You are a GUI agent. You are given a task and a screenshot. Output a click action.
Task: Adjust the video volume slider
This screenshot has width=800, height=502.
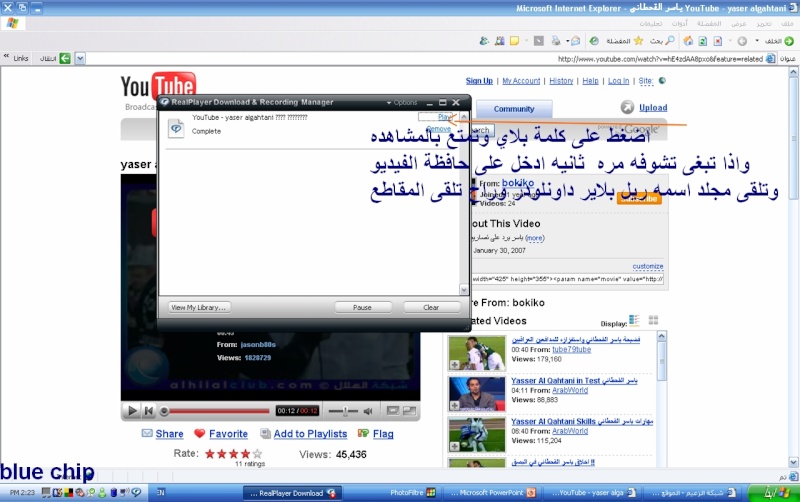coord(343,410)
